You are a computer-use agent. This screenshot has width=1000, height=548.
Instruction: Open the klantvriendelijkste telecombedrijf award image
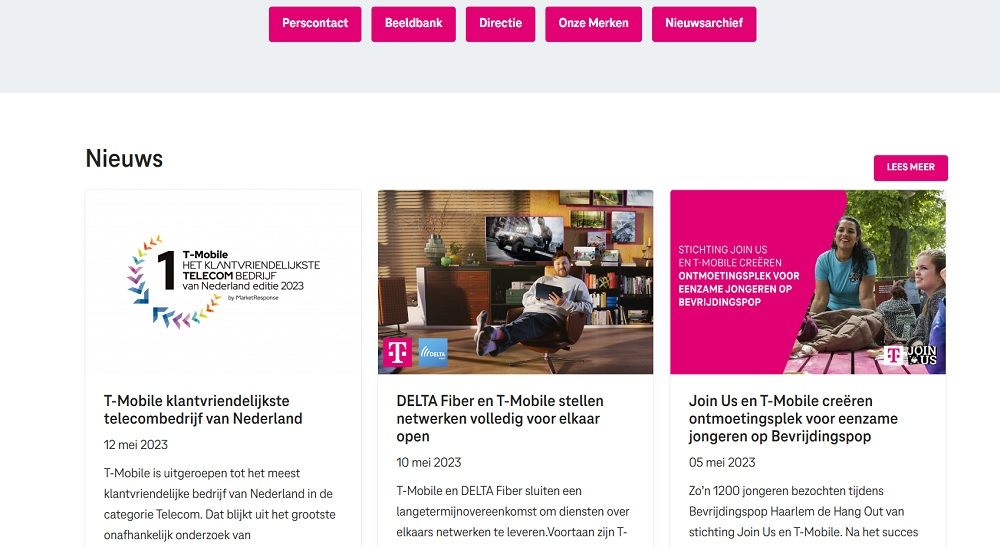click(x=223, y=282)
